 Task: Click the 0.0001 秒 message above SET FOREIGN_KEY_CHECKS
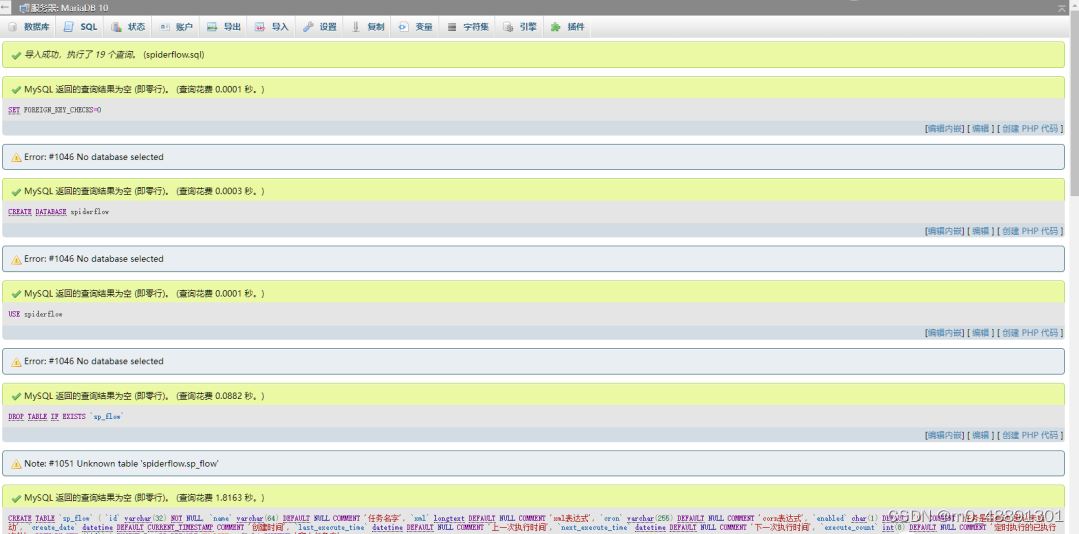[145, 89]
